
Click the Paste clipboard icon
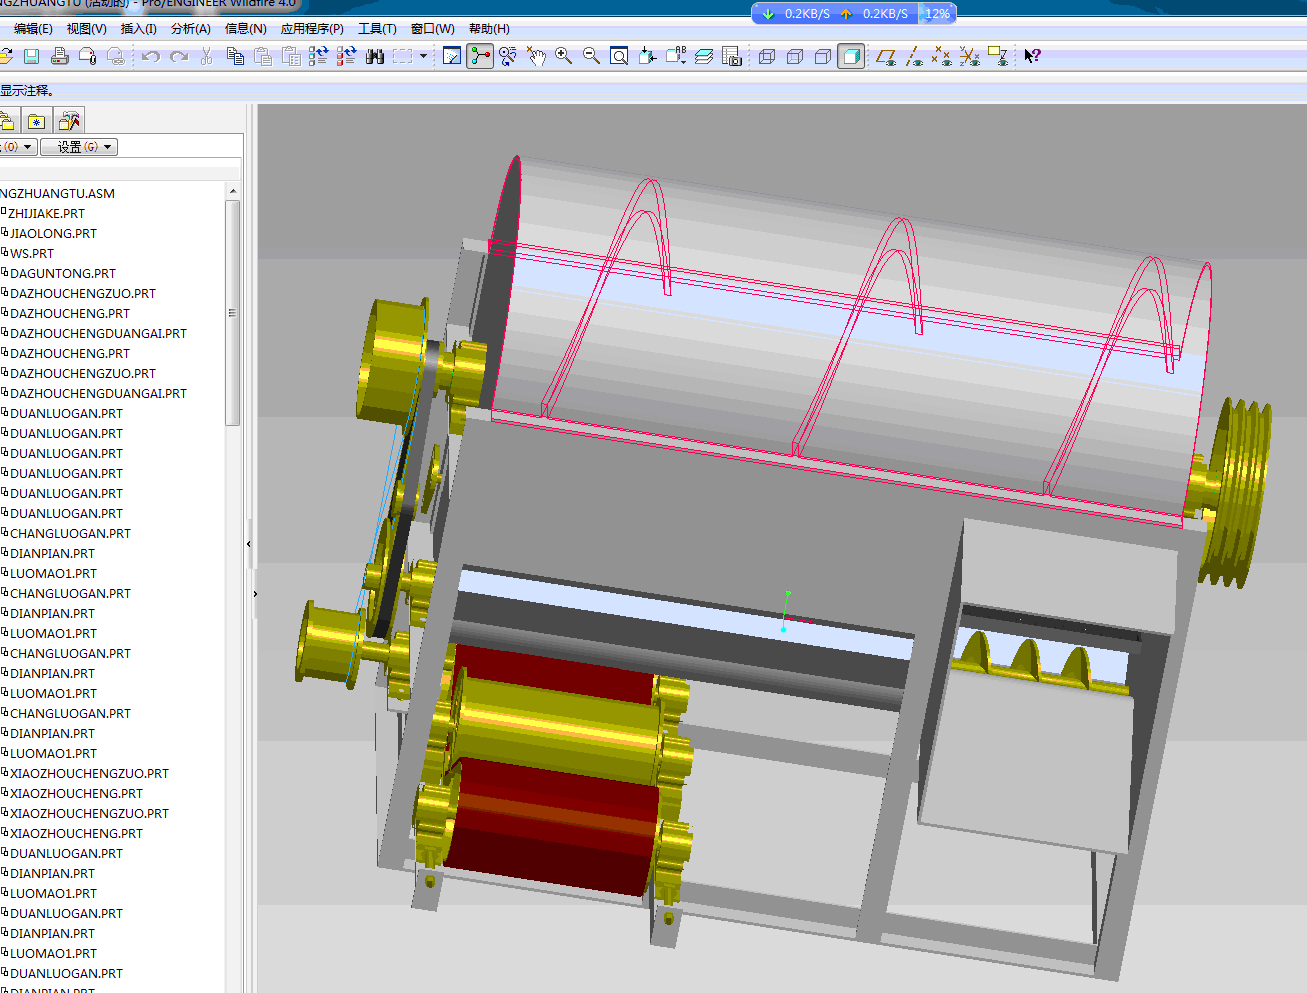(x=263, y=56)
